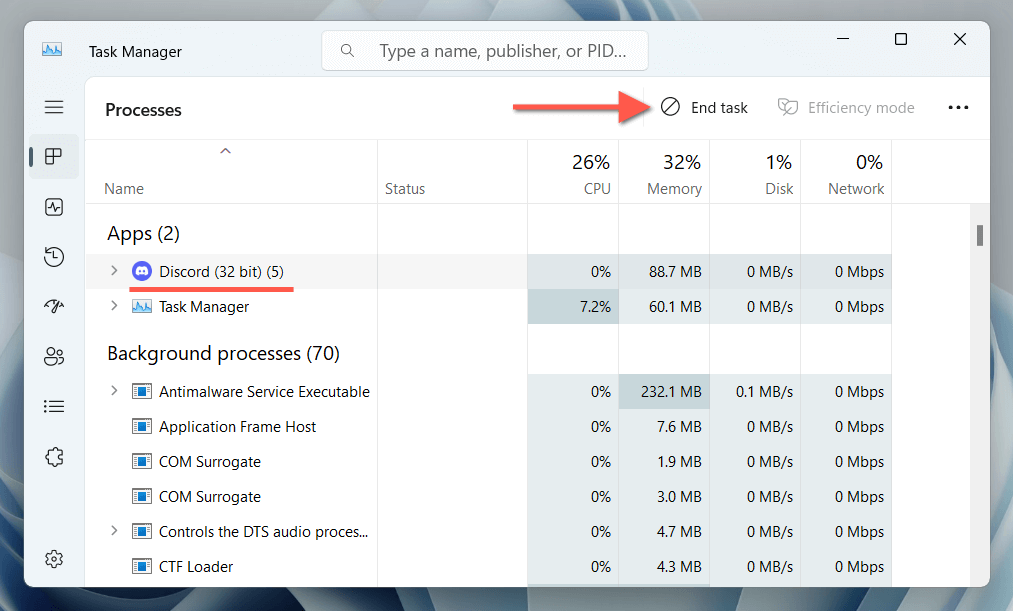Click the Efficiency mode button
This screenshot has width=1013, height=611.
coord(846,108)
